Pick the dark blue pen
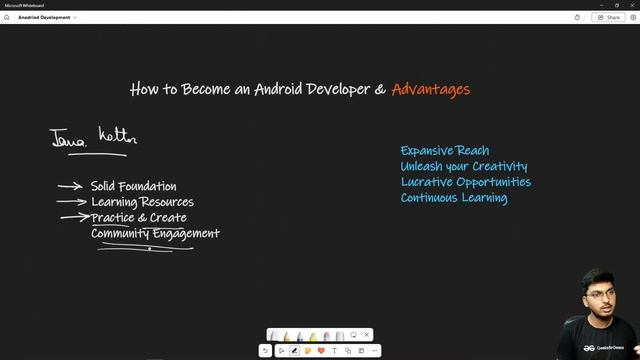640x360 pixels. (x=300, y=336)
